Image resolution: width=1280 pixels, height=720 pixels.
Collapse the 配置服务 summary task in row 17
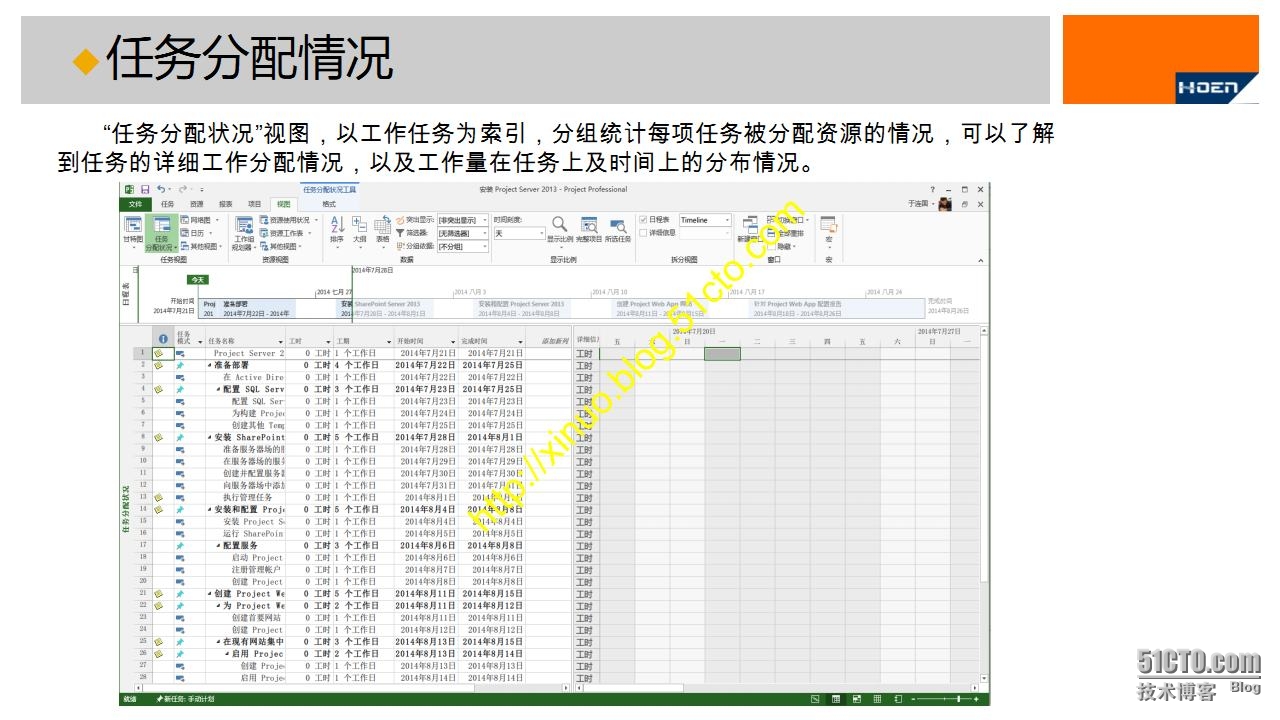[x=218, y=545]
